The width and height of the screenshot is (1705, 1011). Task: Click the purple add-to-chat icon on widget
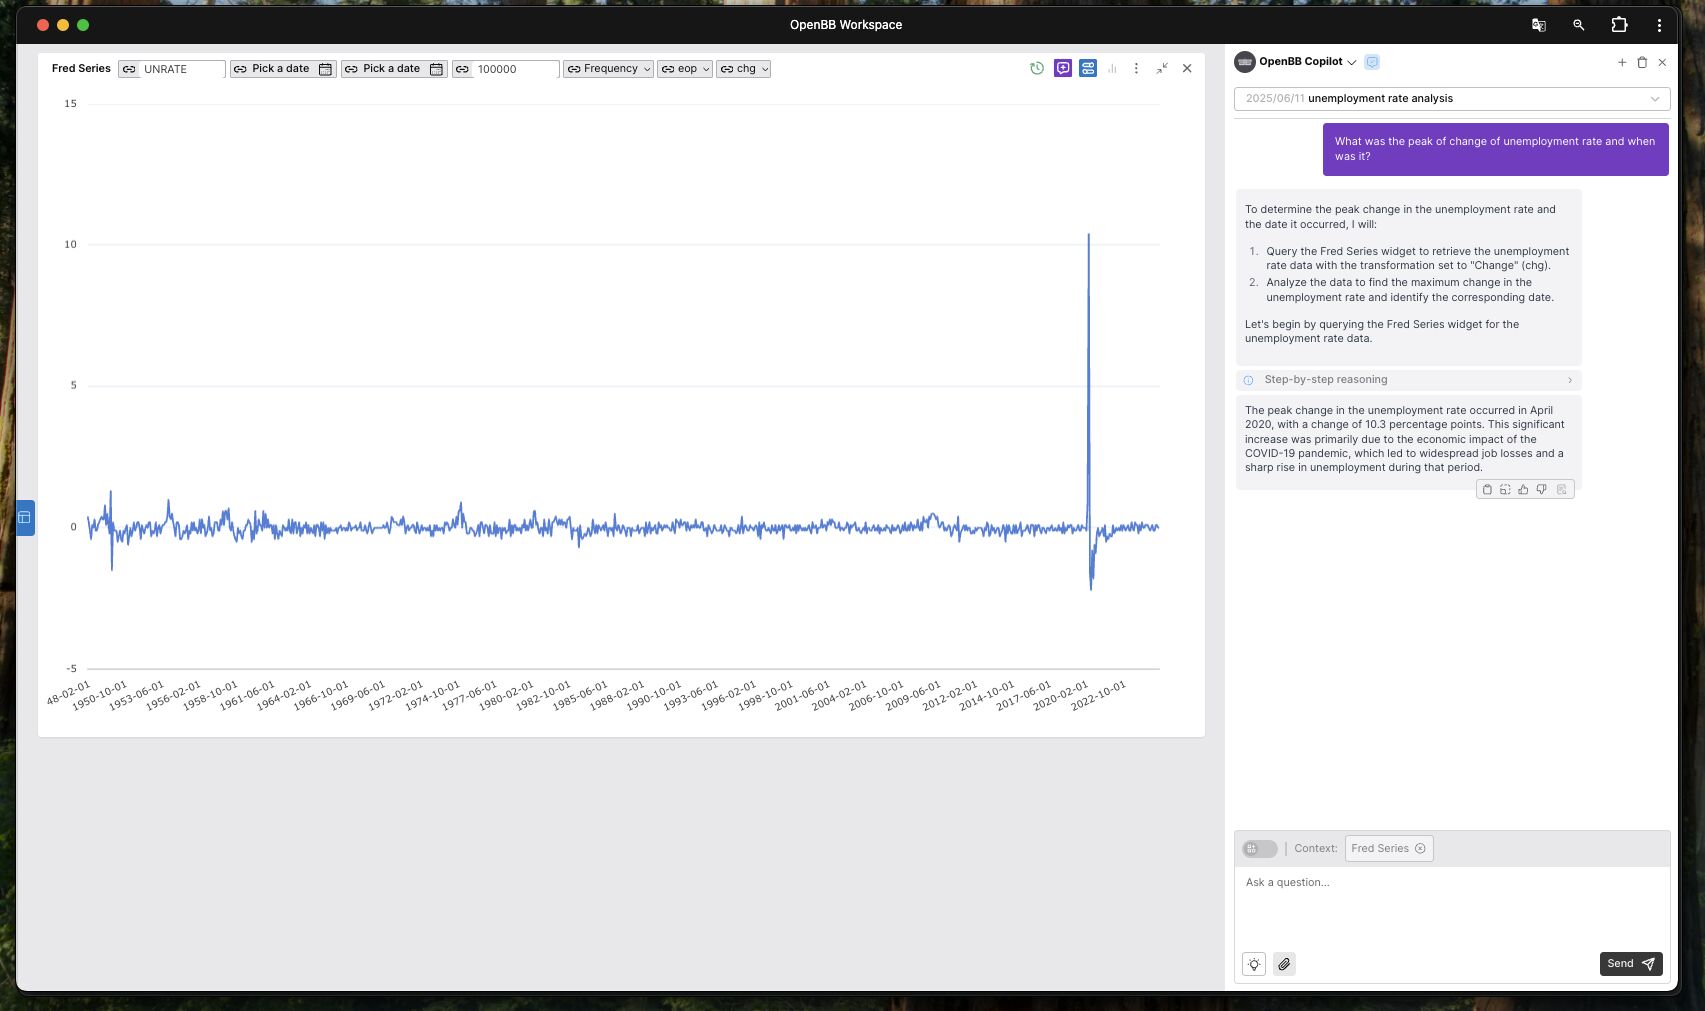point(1063,68)
